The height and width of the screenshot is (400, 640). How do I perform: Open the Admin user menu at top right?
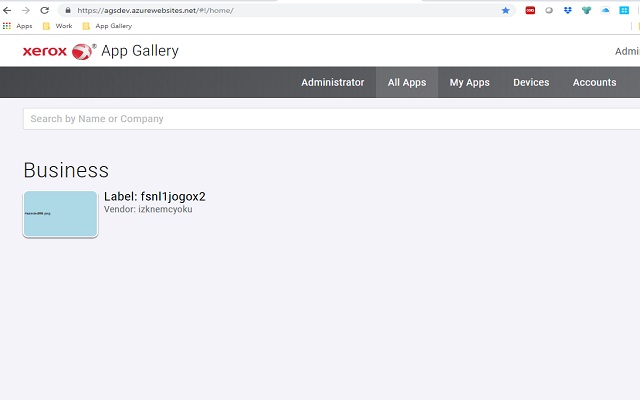[627, 51]
